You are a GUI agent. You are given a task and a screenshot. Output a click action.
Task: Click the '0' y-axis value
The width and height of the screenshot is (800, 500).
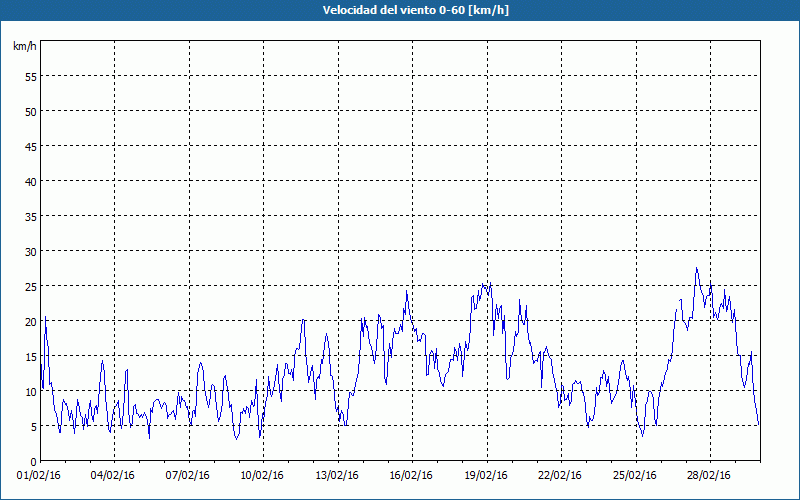[x=34, y=462]
